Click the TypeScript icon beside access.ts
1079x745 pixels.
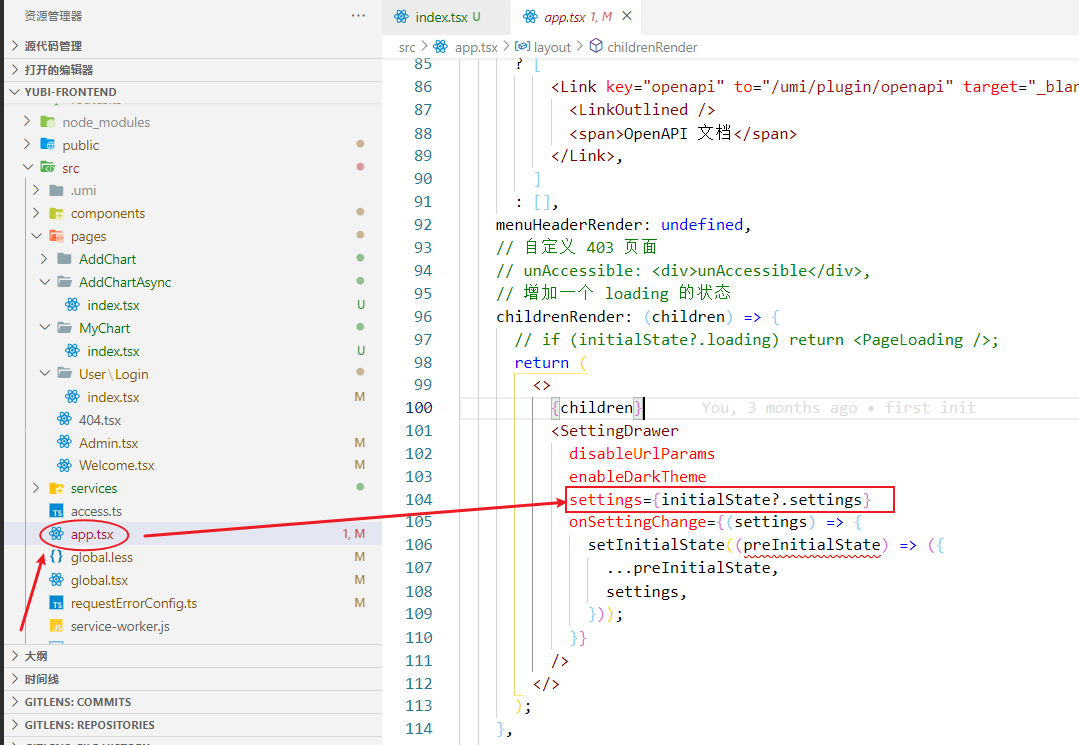tap(56, 511)
